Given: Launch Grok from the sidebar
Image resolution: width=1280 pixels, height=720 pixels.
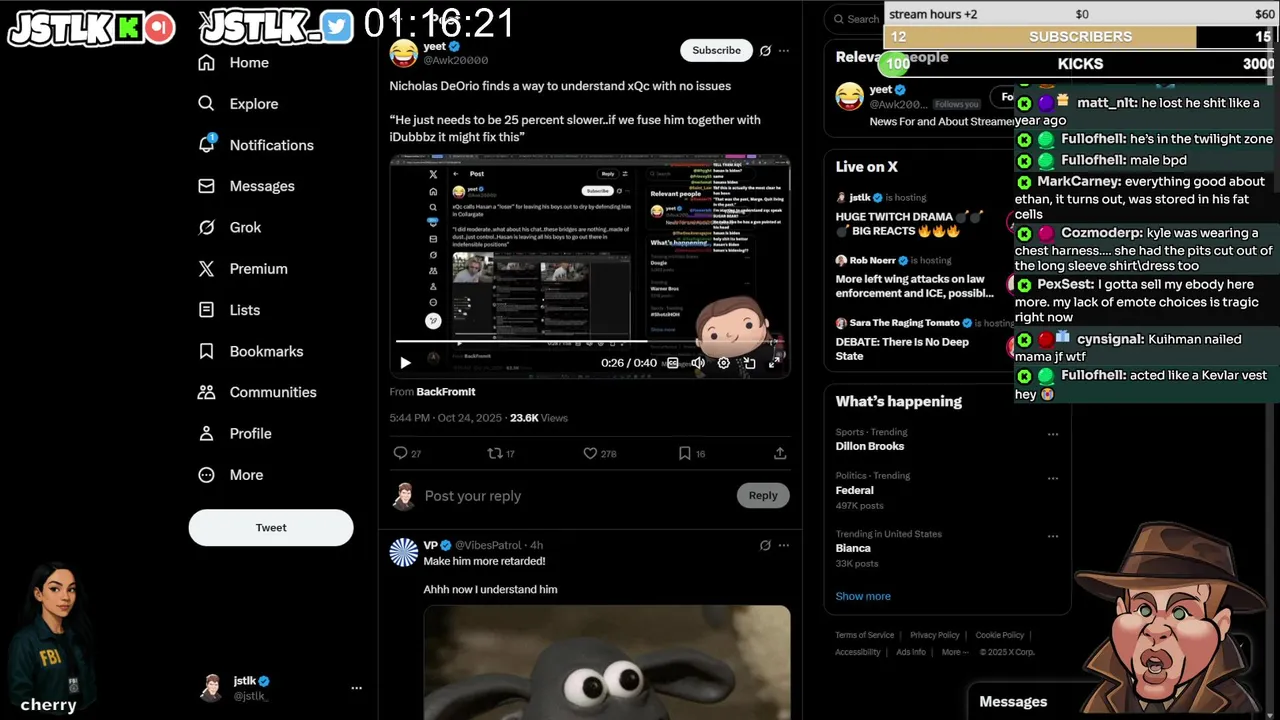Looking at the screenshot, I should (x=230, y=227).
